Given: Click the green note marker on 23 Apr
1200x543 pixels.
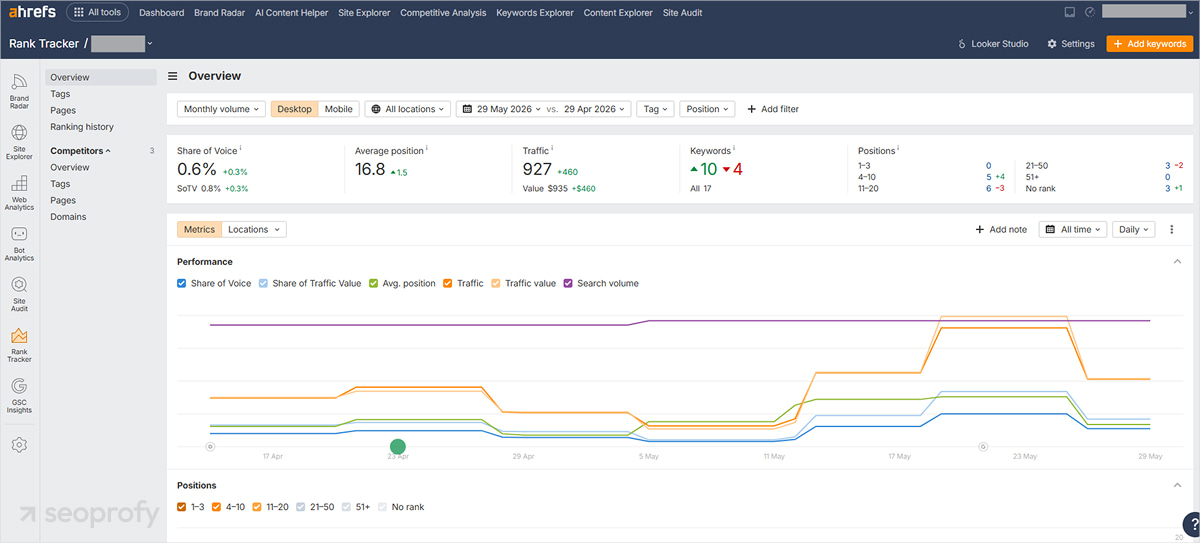Looking at the screenshot, I should click(x=398, y=446).
